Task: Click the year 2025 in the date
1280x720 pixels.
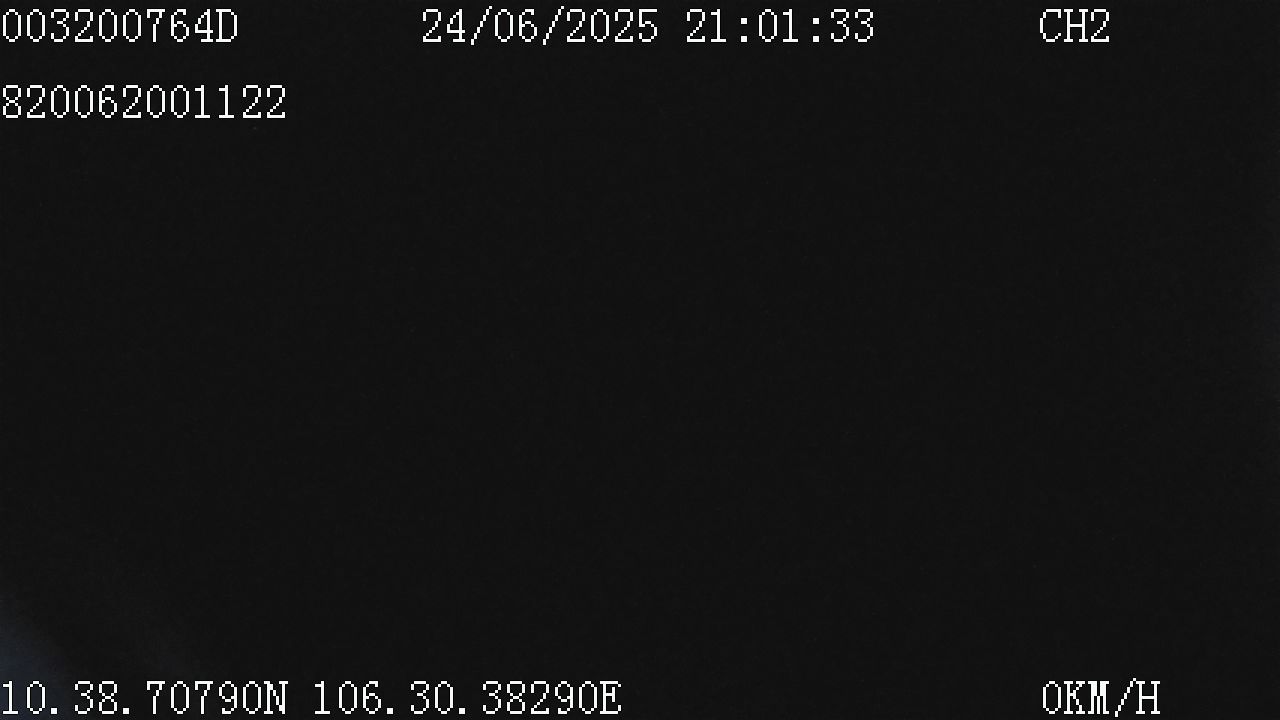Action: (612, 26)
